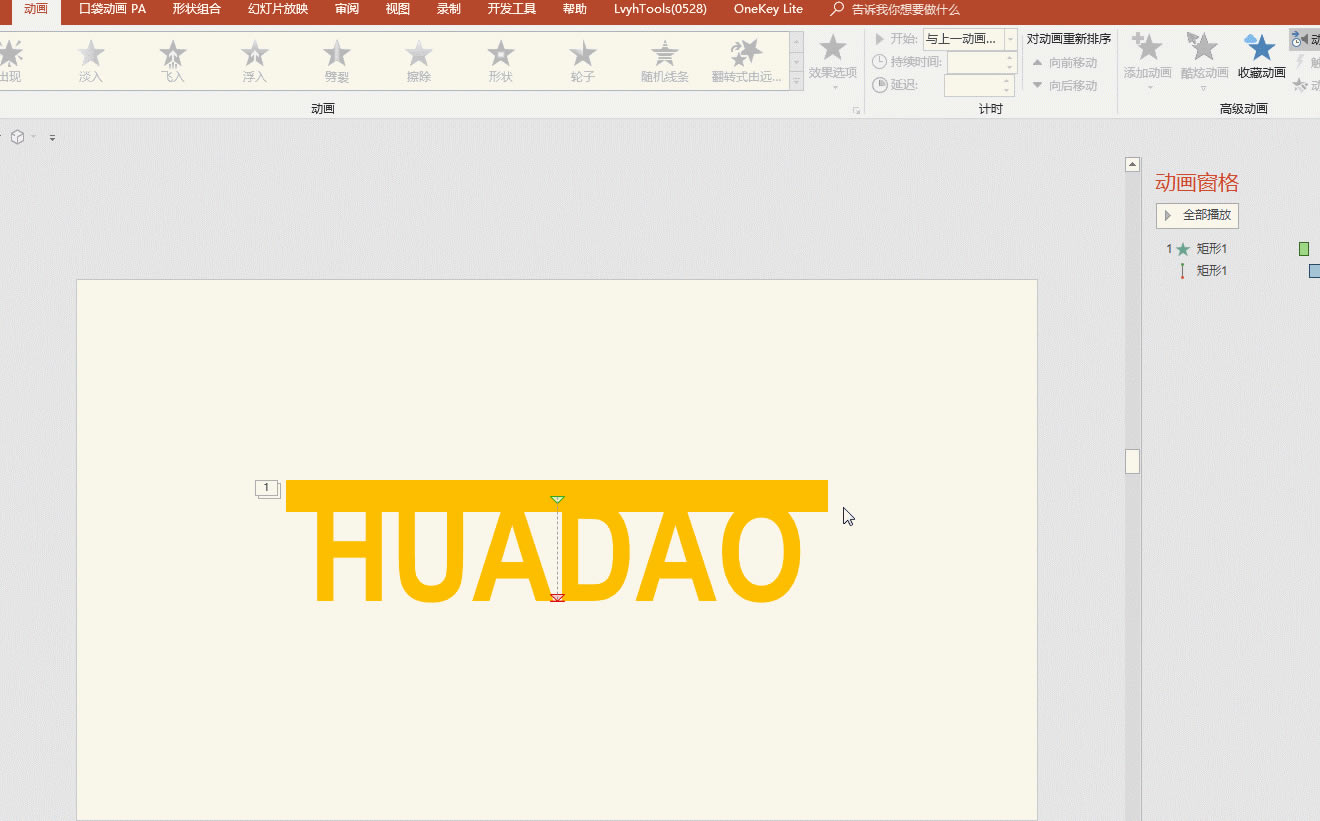This screenshot has height=821, width=1320.
Task: Click 向后移动 move later button
Action: click(x=1065, y=85)
